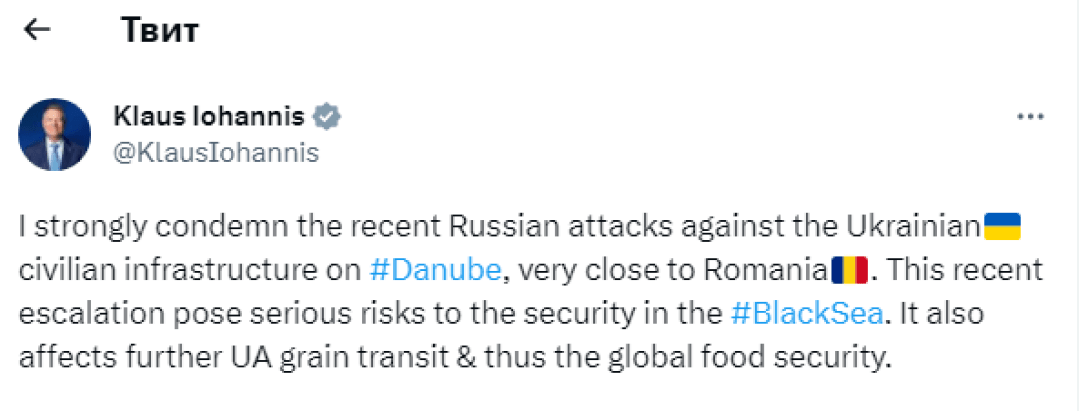Click the 'Твит' page heading

159,30
